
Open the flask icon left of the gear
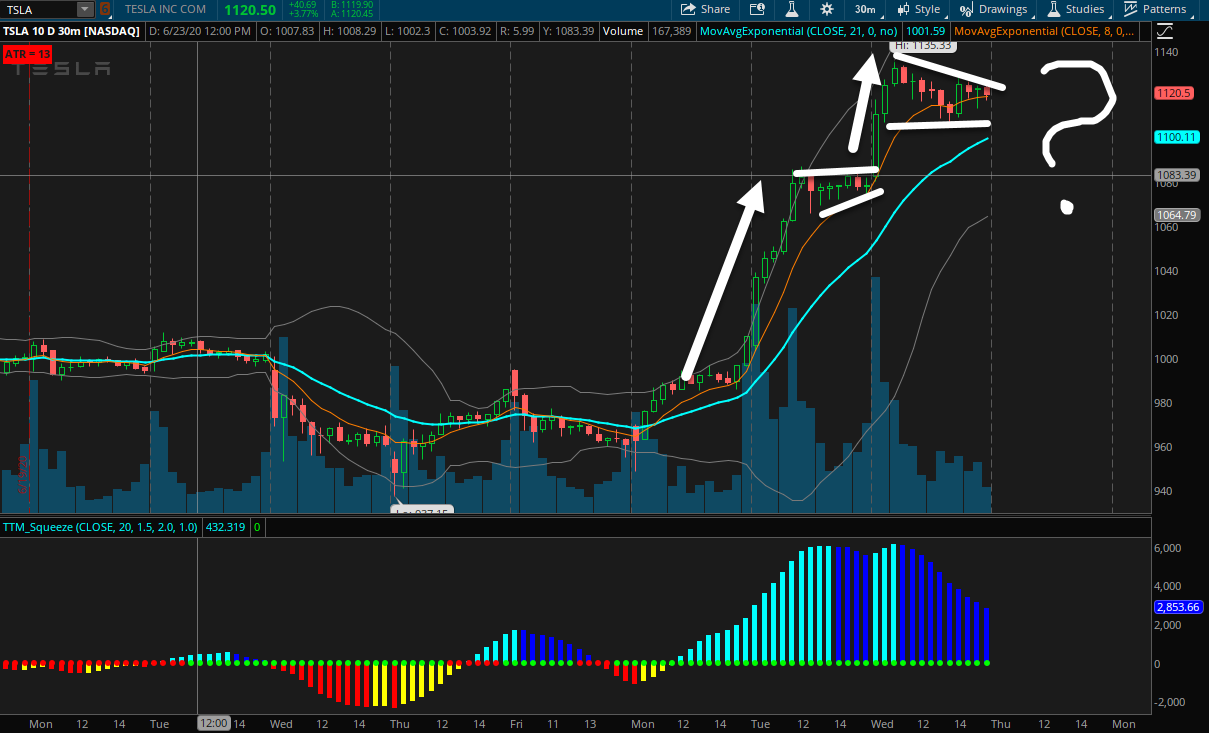[791, 9]
